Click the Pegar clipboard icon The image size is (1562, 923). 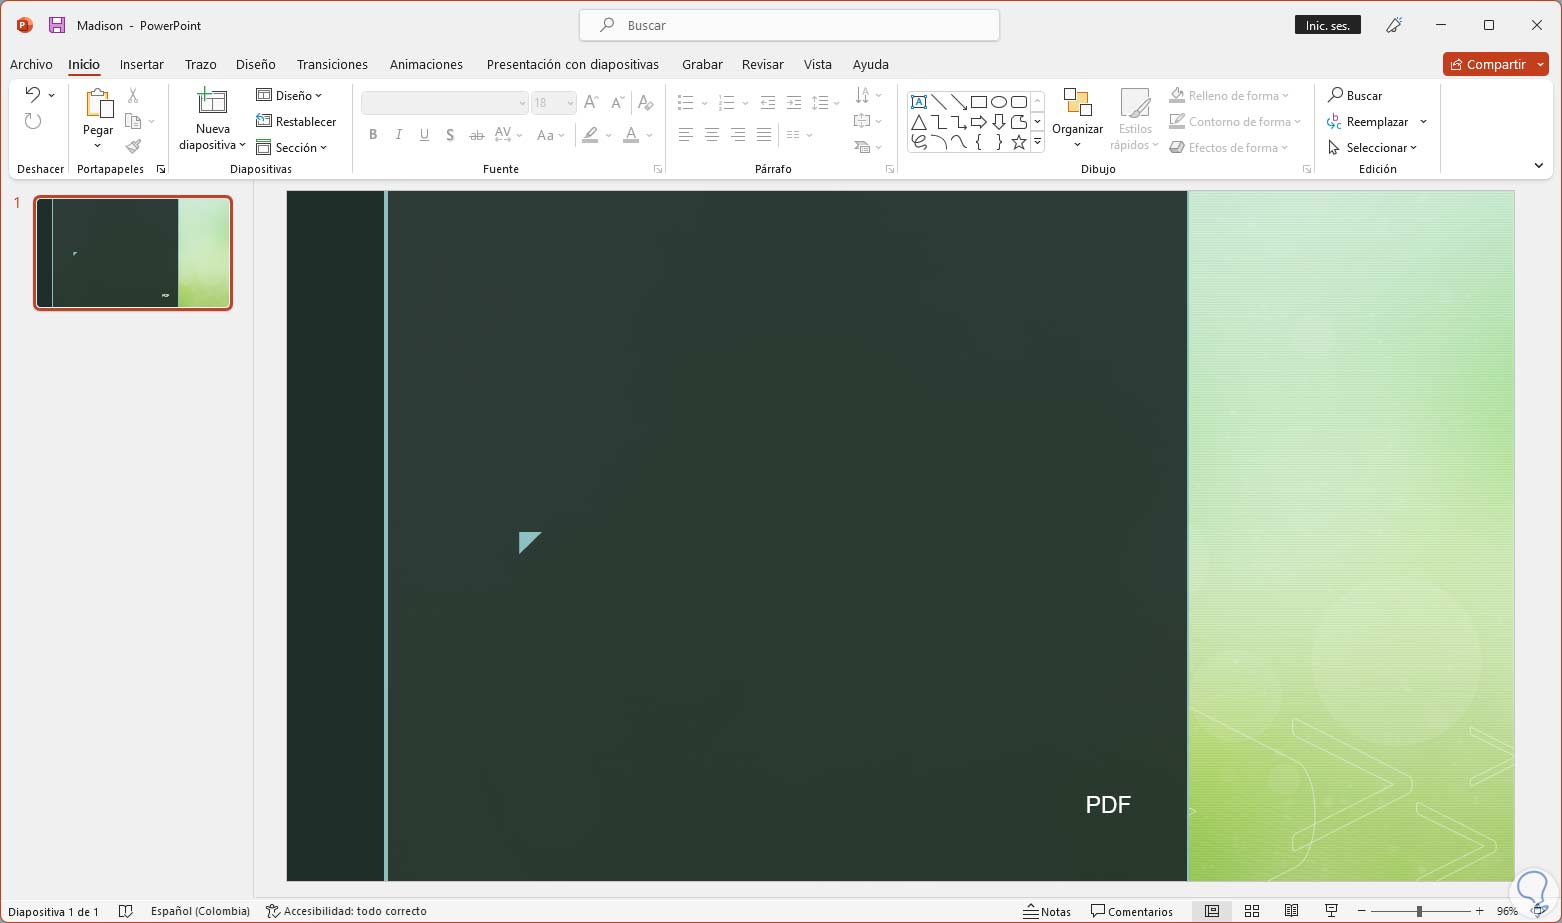pyautogui.click(x=98, y=104)
